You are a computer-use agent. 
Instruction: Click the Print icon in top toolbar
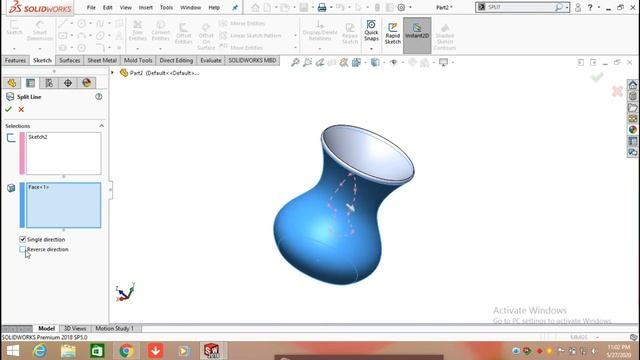[322, 7]
